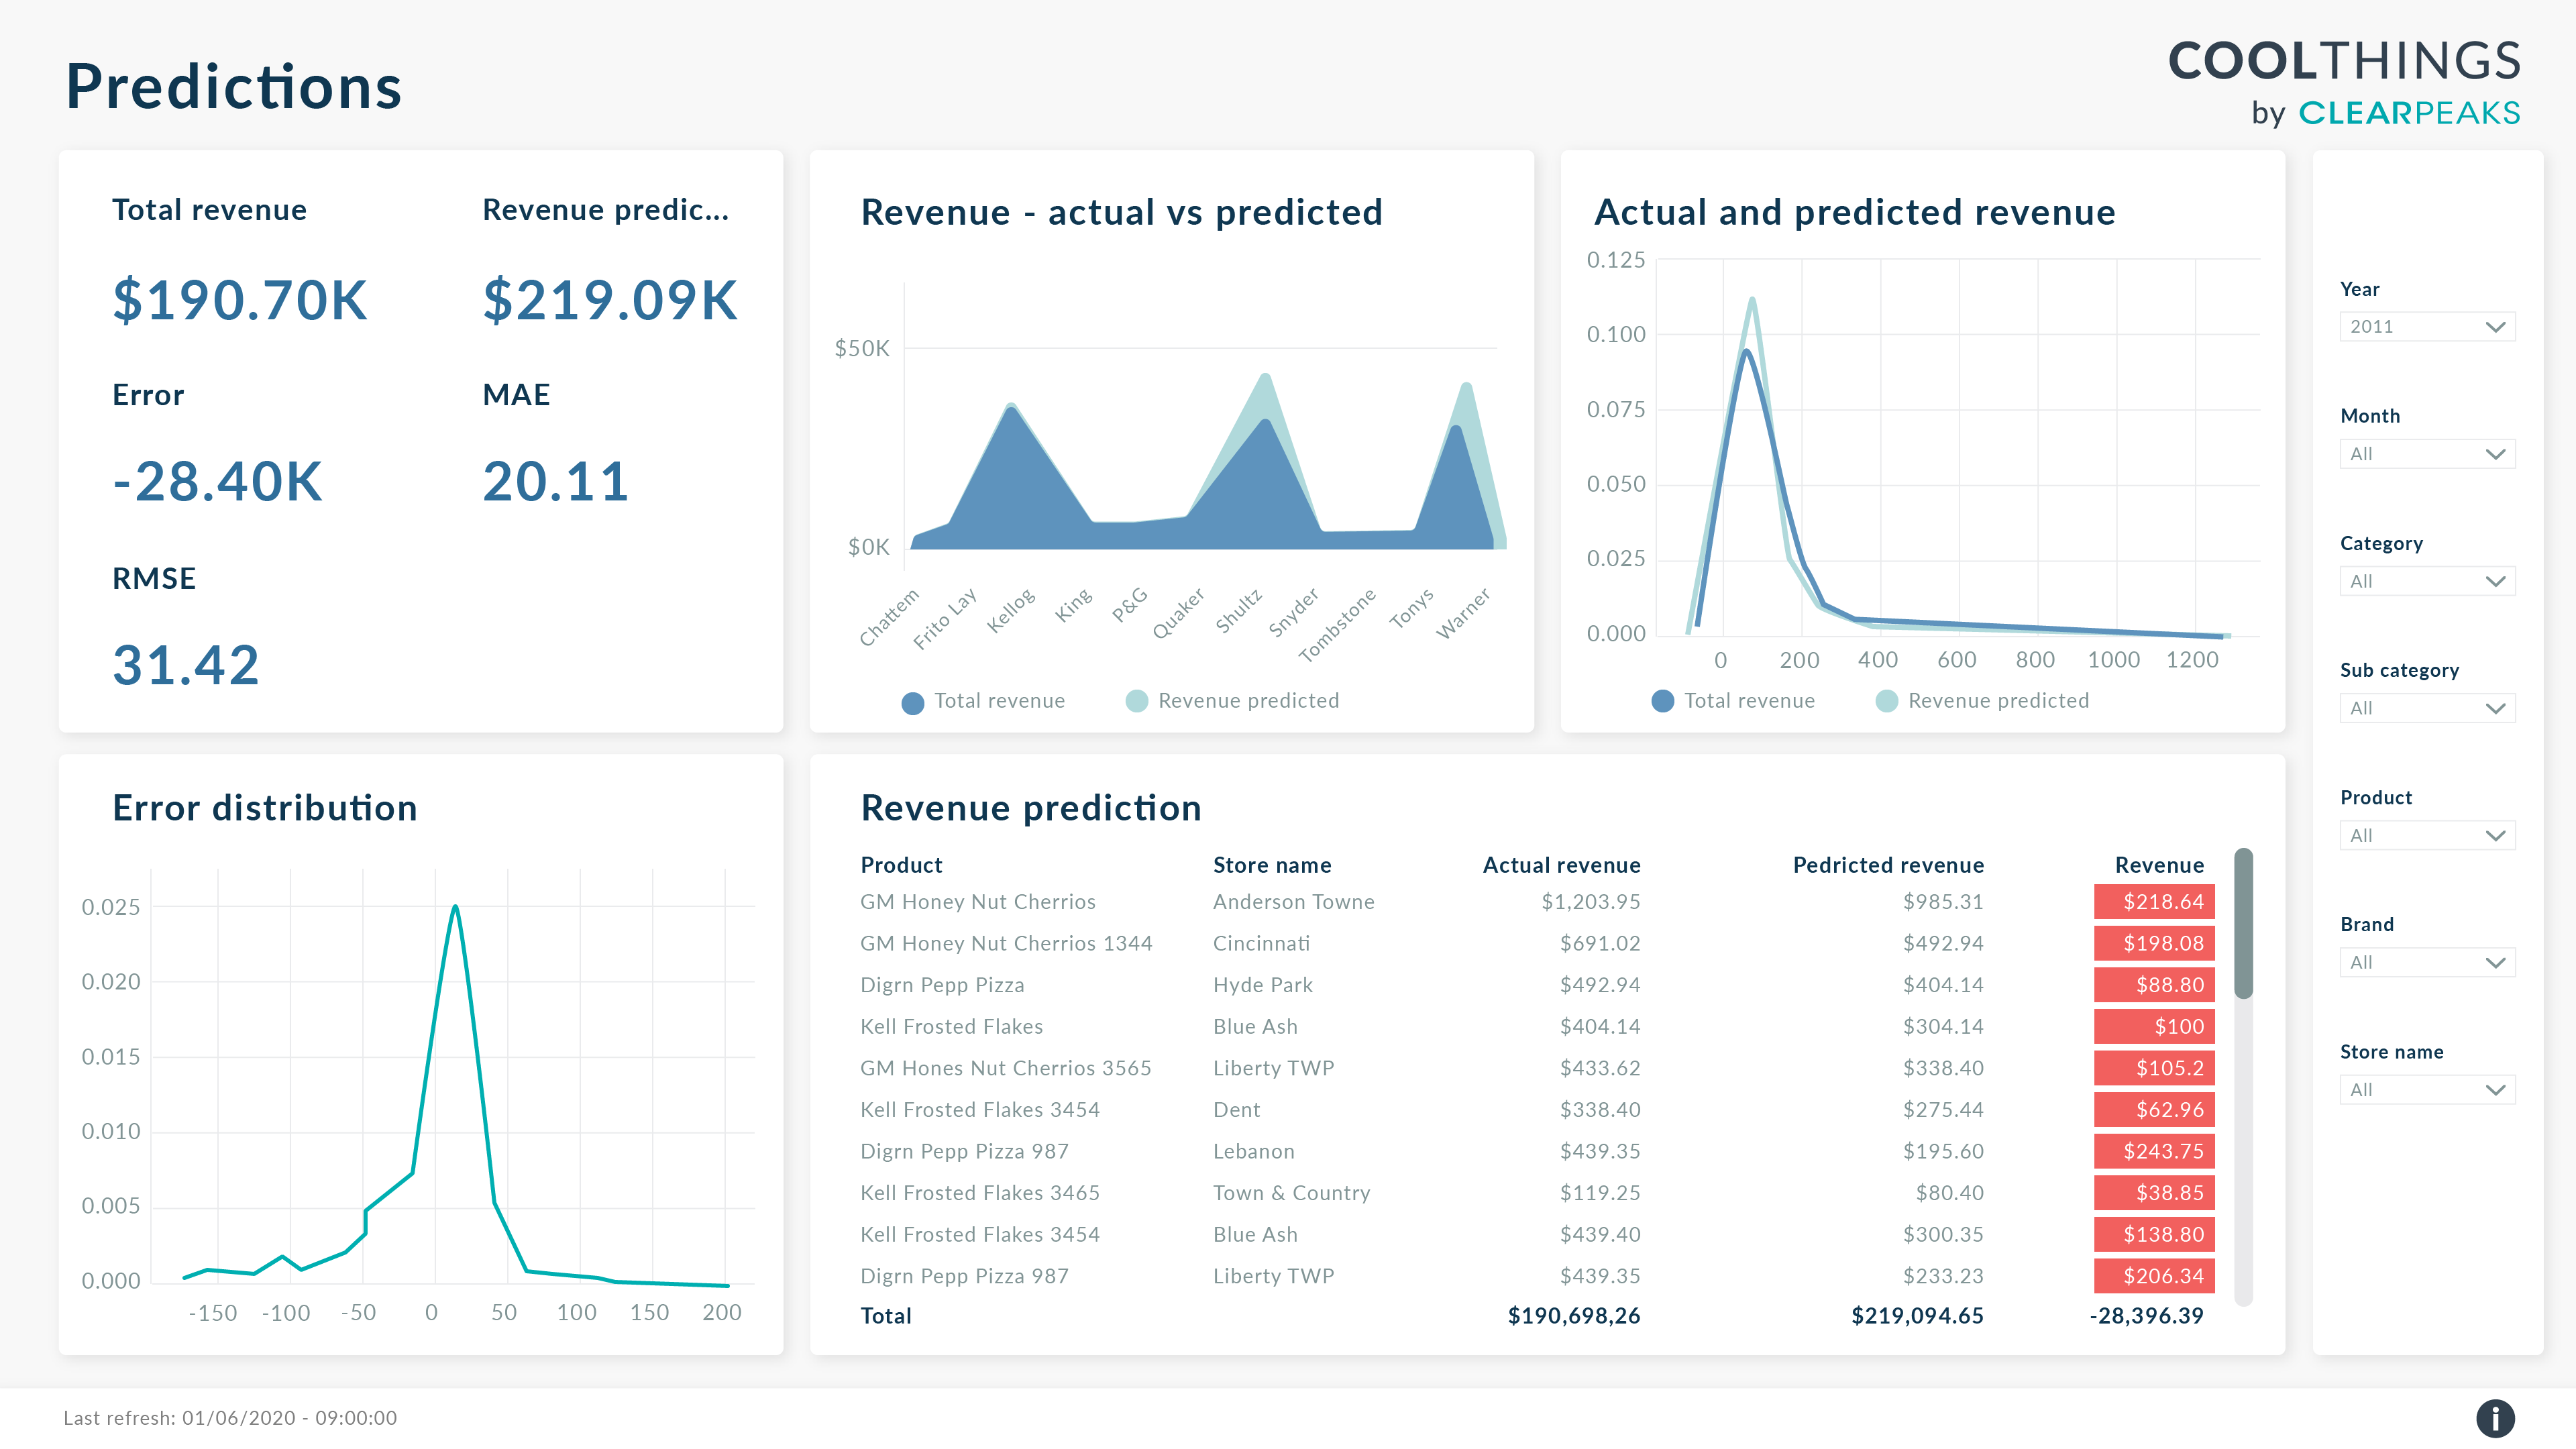Select the $198.08 red revenue cell
Screen dimensions: 2576x1449
pyautogui.click(x=2154, y=943)
